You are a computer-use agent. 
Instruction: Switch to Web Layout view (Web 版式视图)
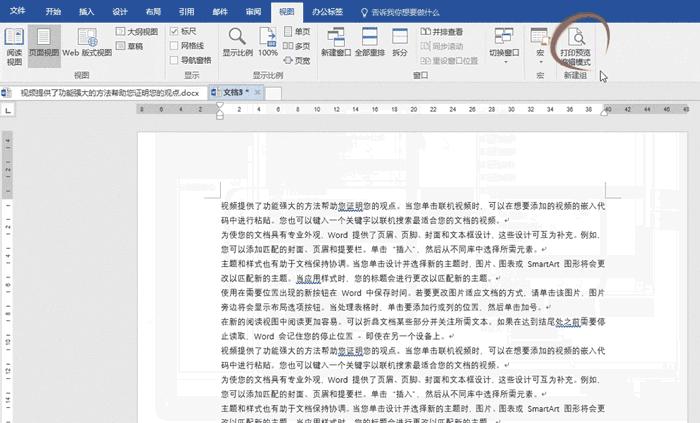[x=87, y=43]
